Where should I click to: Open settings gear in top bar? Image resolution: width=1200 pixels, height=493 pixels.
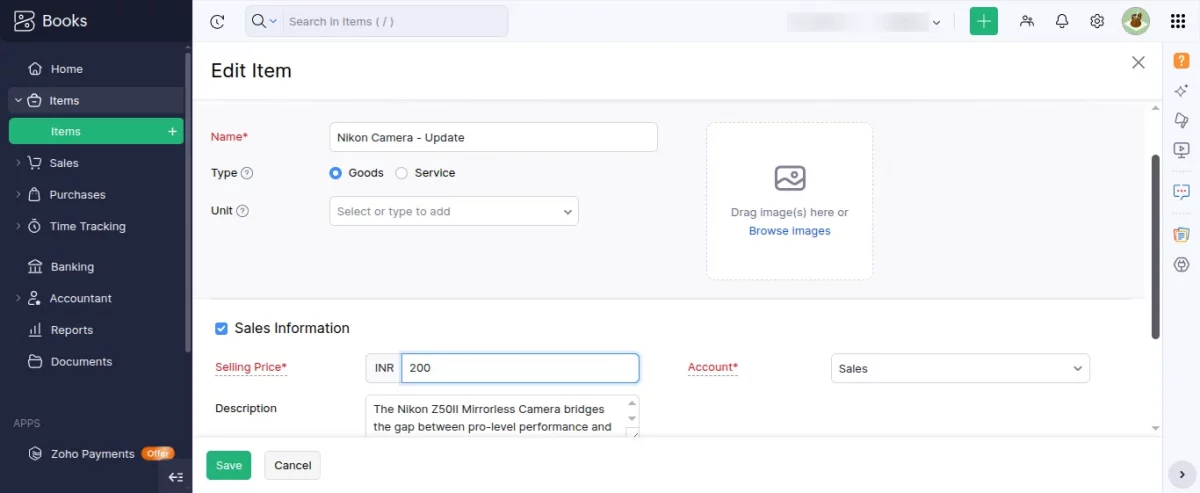tap(1097, 21)
